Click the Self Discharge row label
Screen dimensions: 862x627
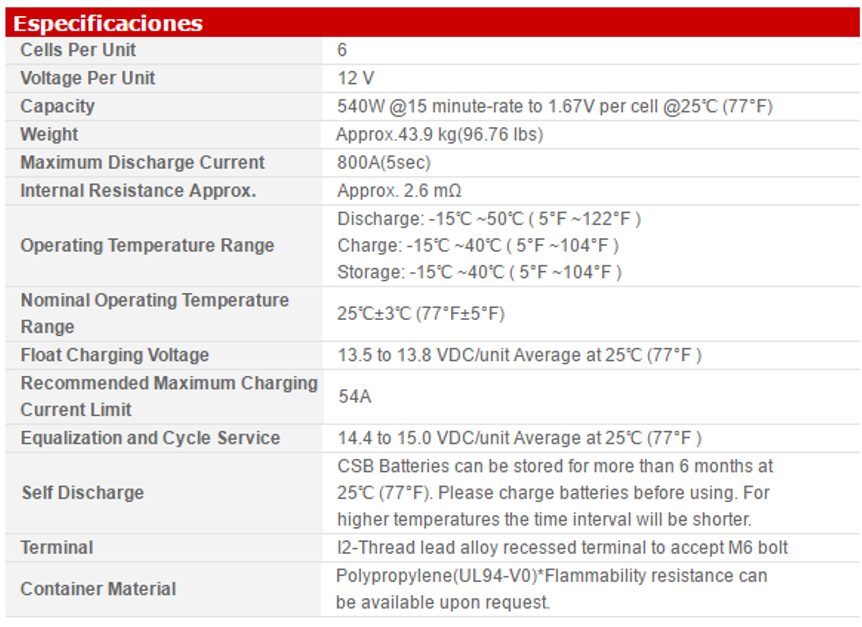tap(82, 493)
